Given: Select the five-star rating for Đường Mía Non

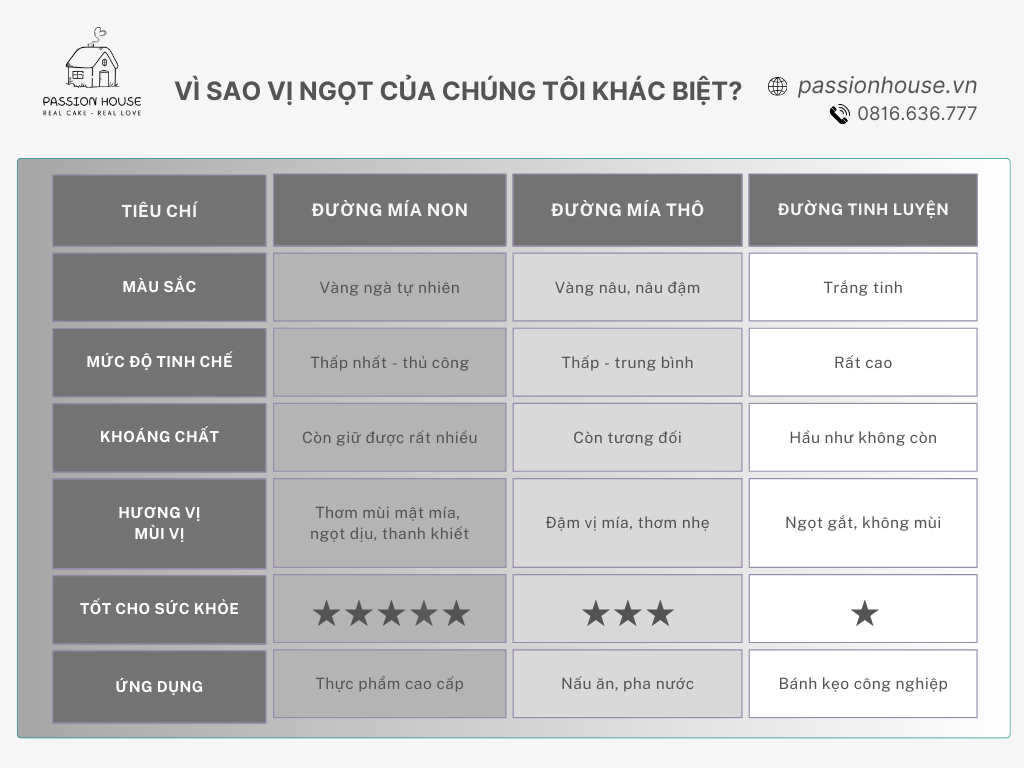Looking at the screenshot, I should pyautogui.click(x=390, y=613).
